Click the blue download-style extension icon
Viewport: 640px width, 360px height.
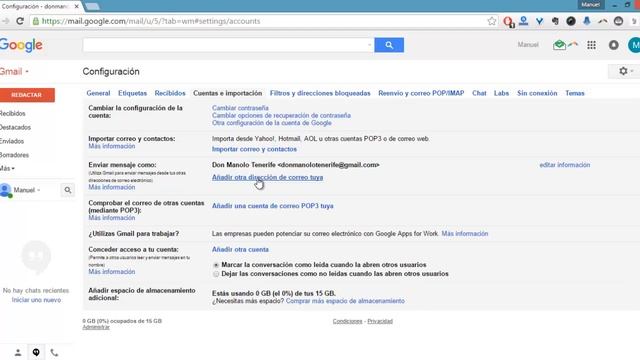coord(524,21)
